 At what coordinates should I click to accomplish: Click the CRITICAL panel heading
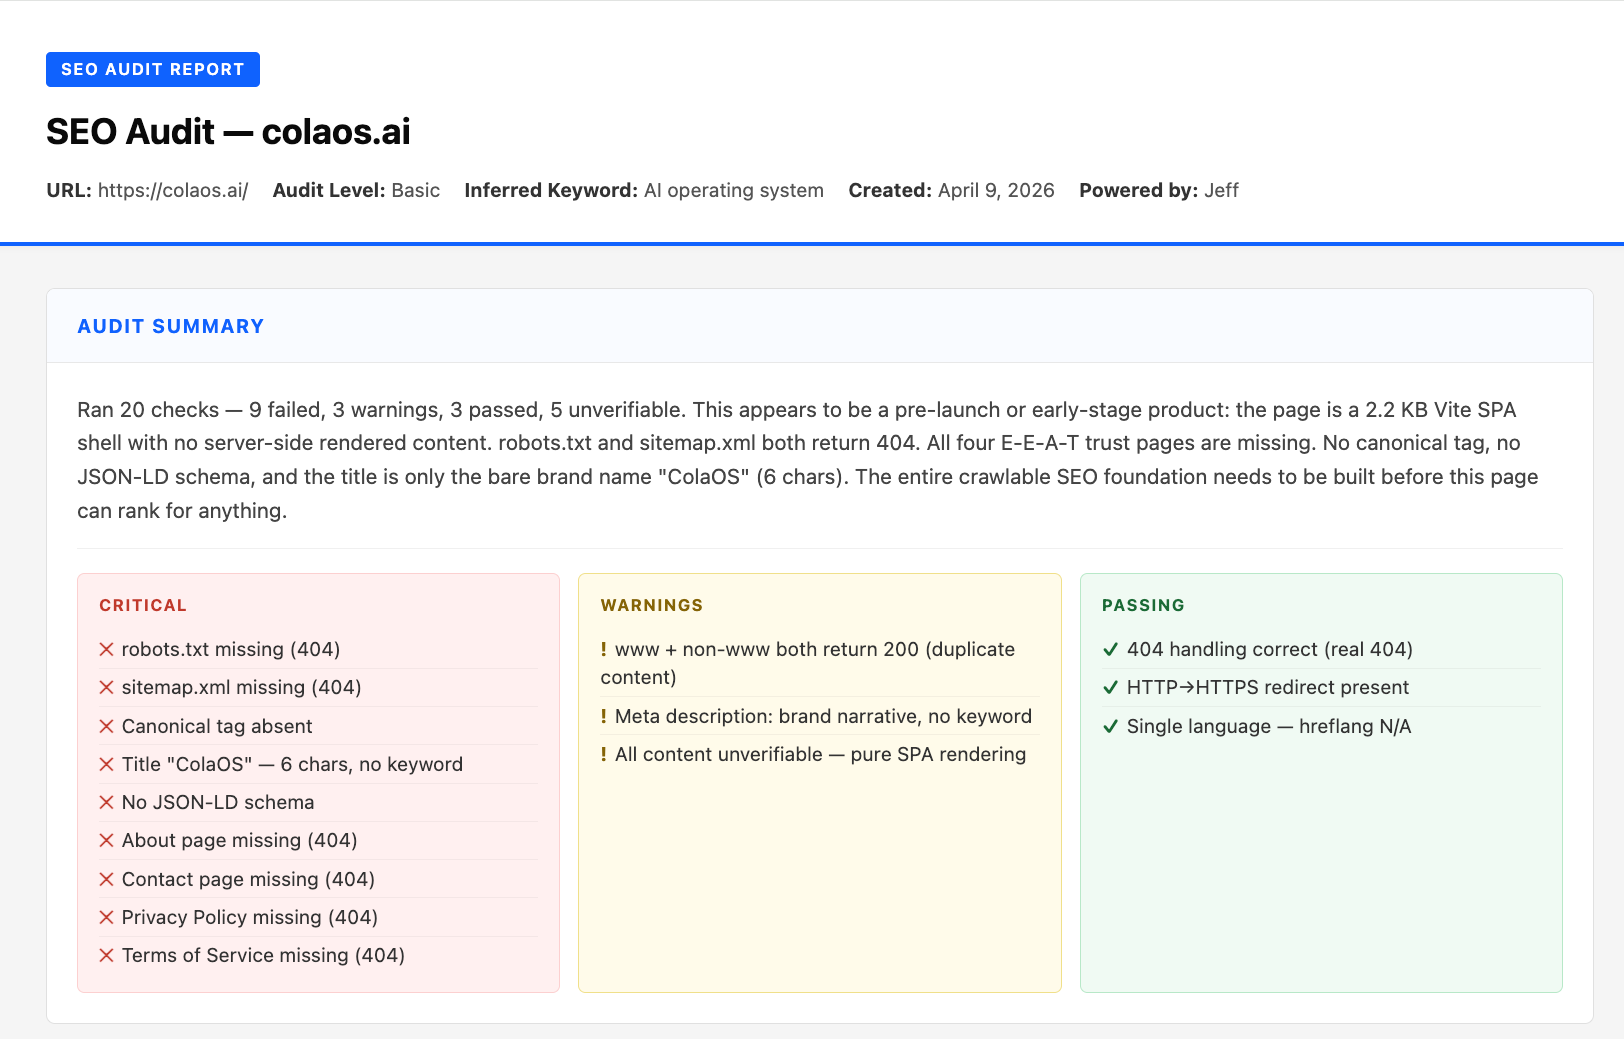click(142, 605)
